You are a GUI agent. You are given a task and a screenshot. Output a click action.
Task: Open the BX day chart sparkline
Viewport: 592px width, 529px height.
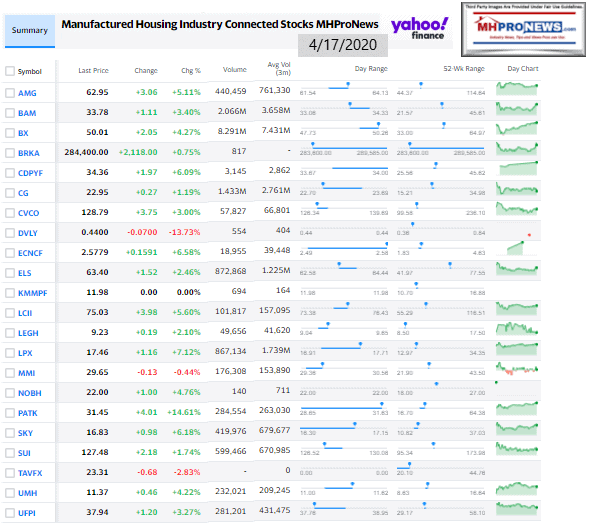click(517, 128)
